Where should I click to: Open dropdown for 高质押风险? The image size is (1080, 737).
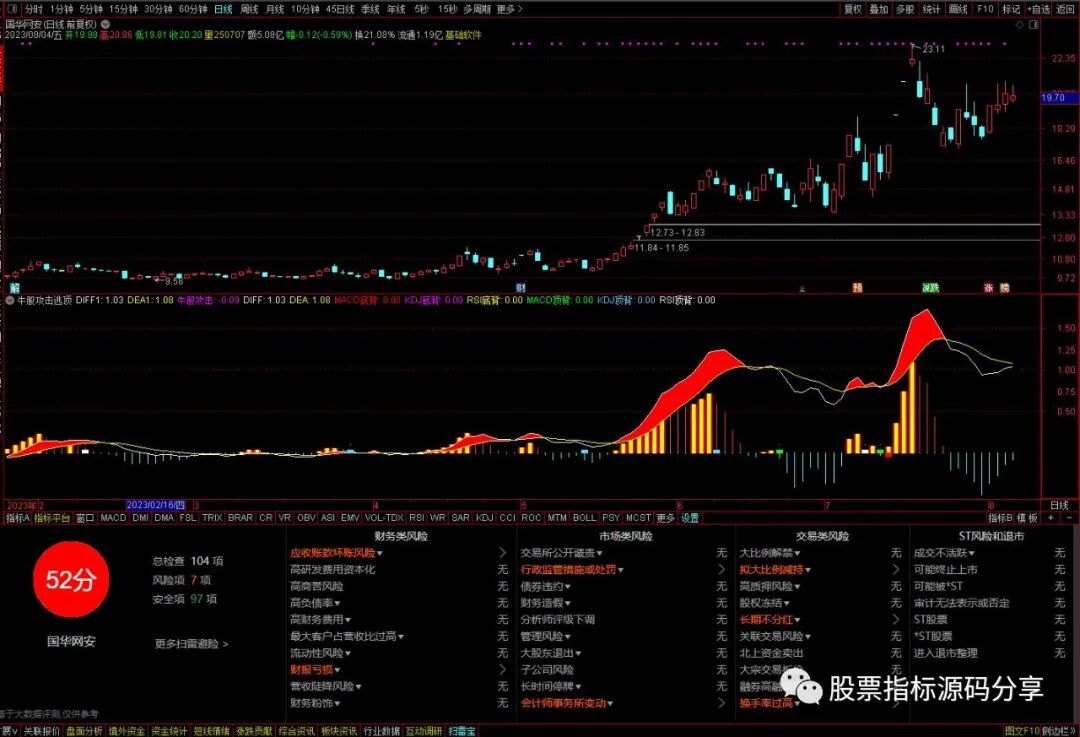pos(798,587)
